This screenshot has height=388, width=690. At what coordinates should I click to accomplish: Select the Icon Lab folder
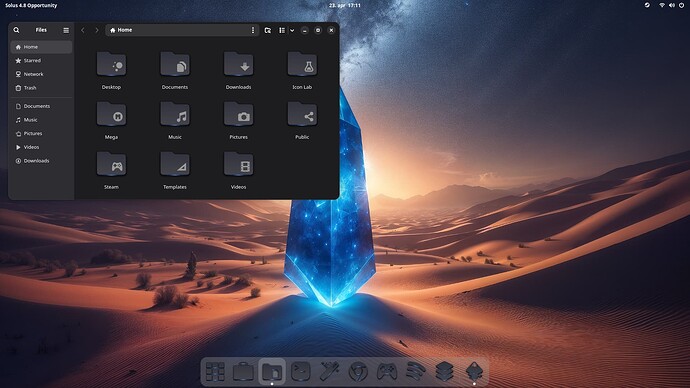coord(302,64)
